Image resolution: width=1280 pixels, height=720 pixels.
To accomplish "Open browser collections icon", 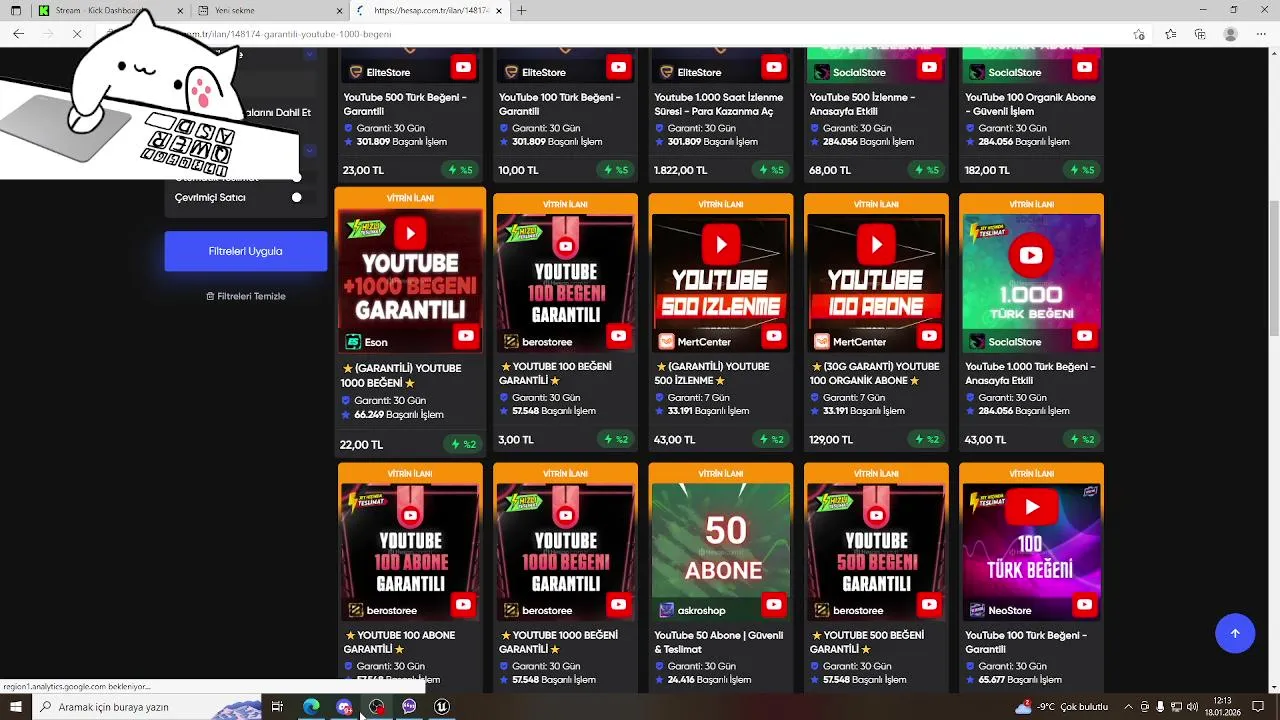I will 1200,34.
